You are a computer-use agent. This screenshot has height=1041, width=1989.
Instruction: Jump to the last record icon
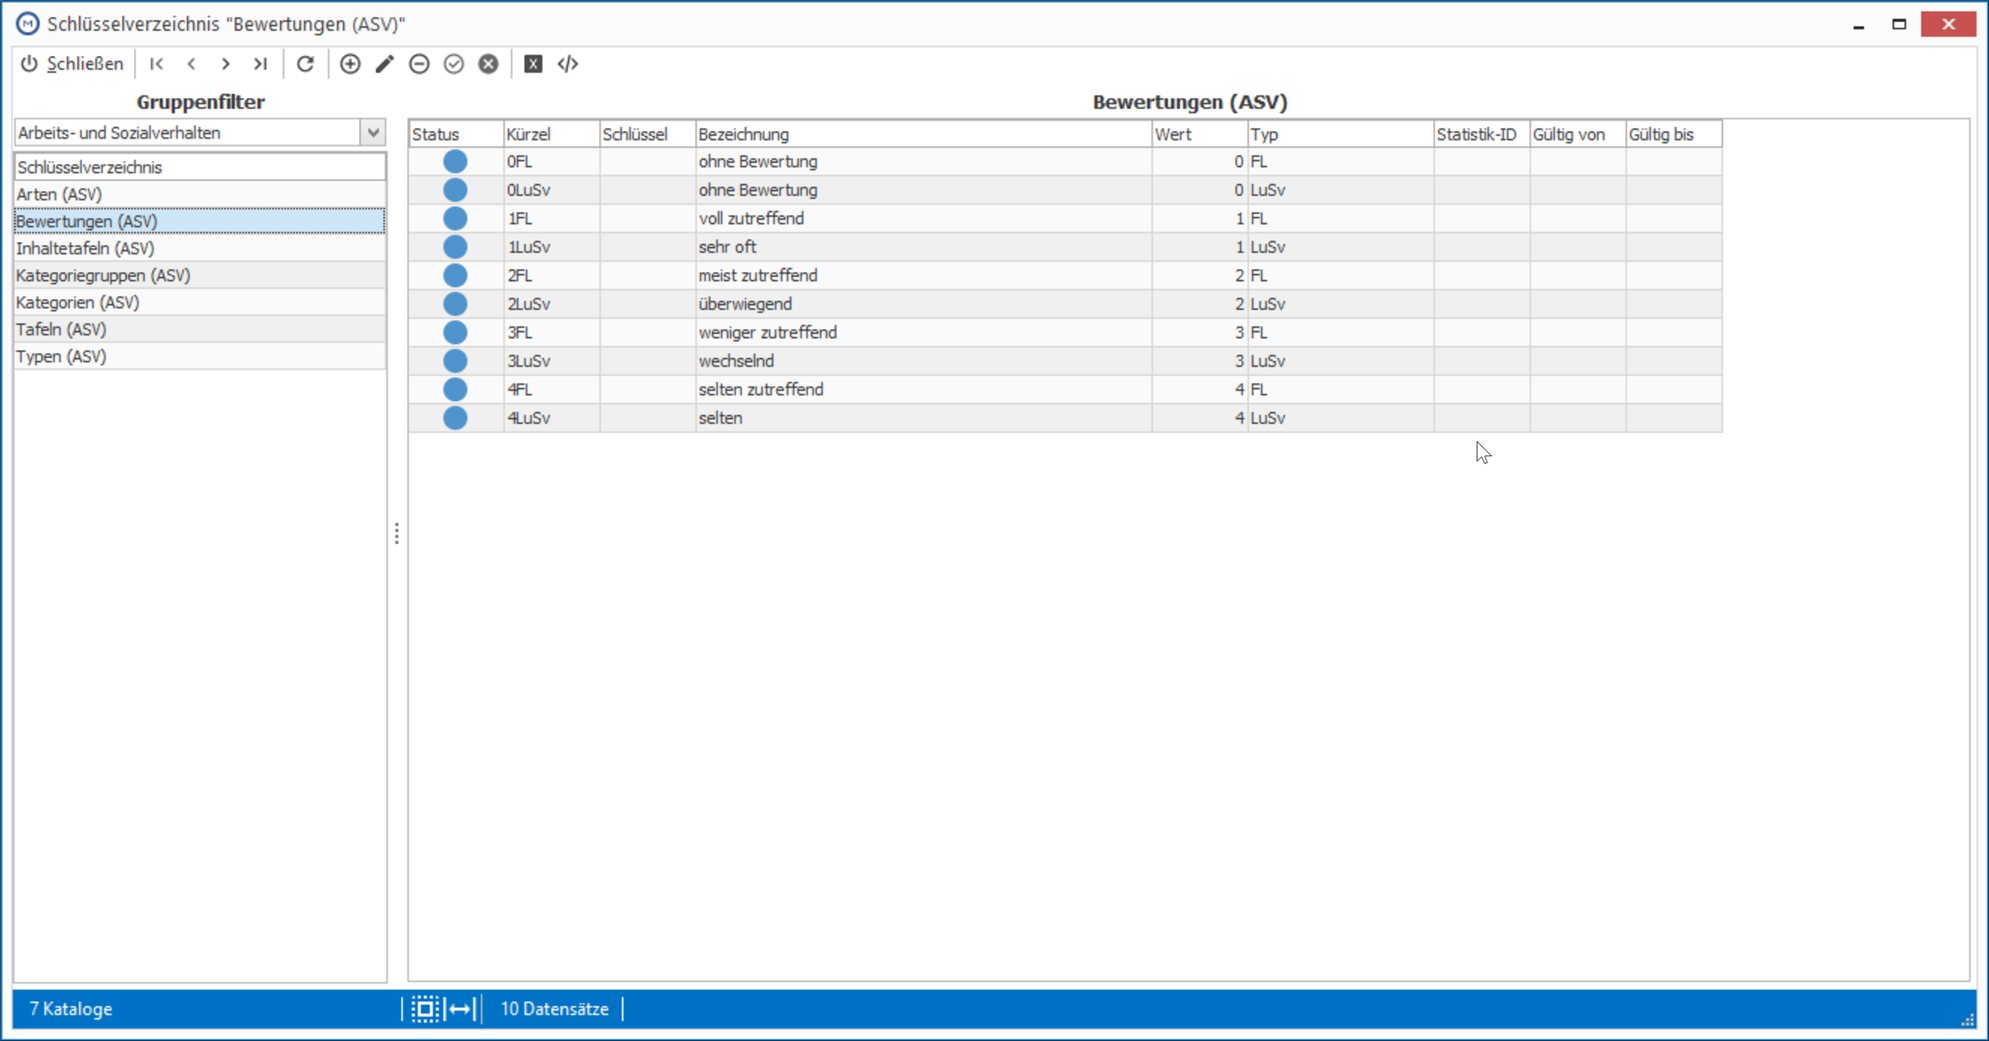[x=260, y=64]
